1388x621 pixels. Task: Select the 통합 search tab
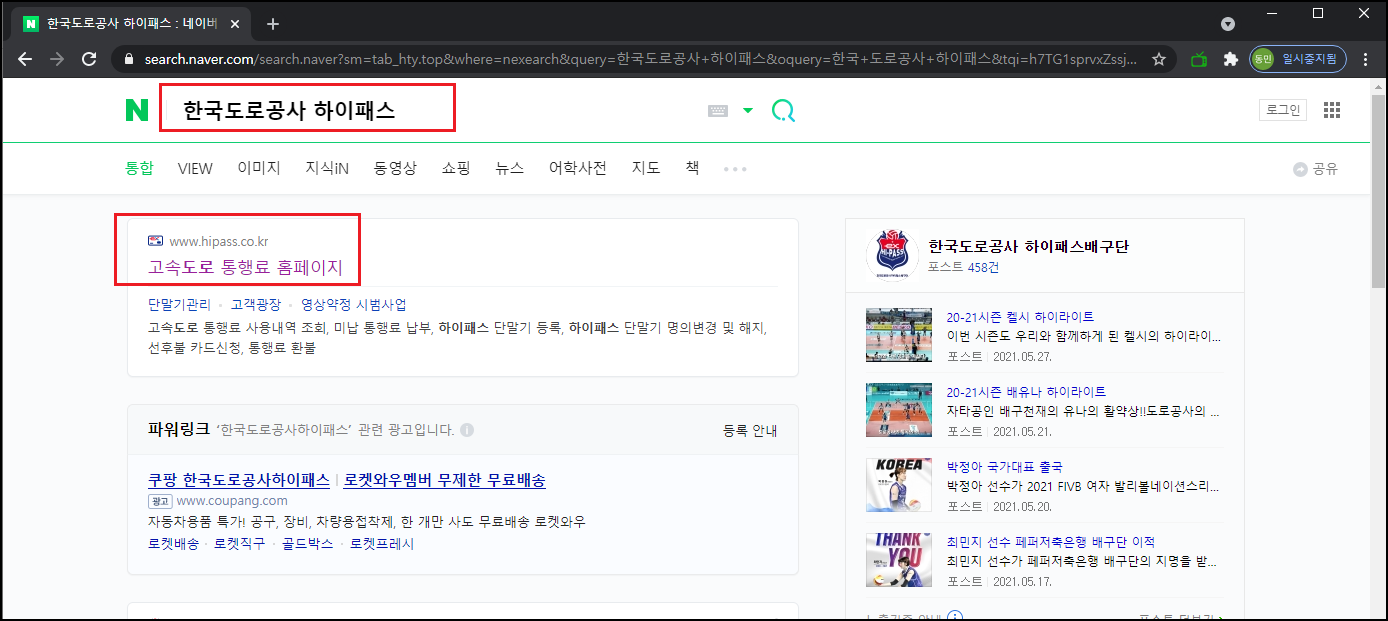(139, 168)
